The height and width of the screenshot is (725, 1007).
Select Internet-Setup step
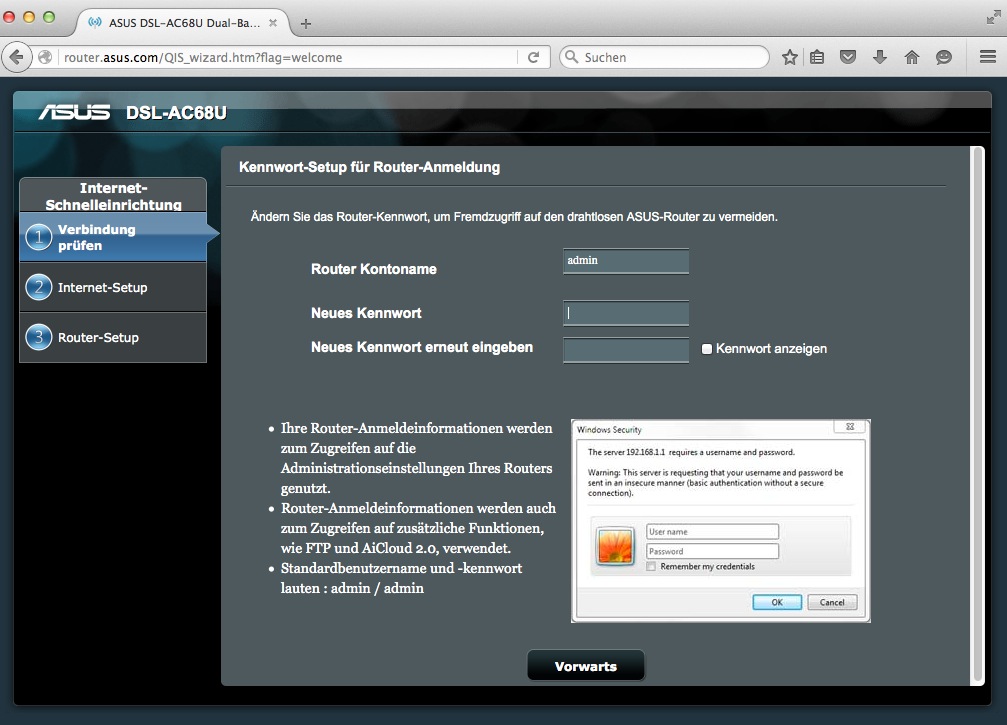pos(113,287)
